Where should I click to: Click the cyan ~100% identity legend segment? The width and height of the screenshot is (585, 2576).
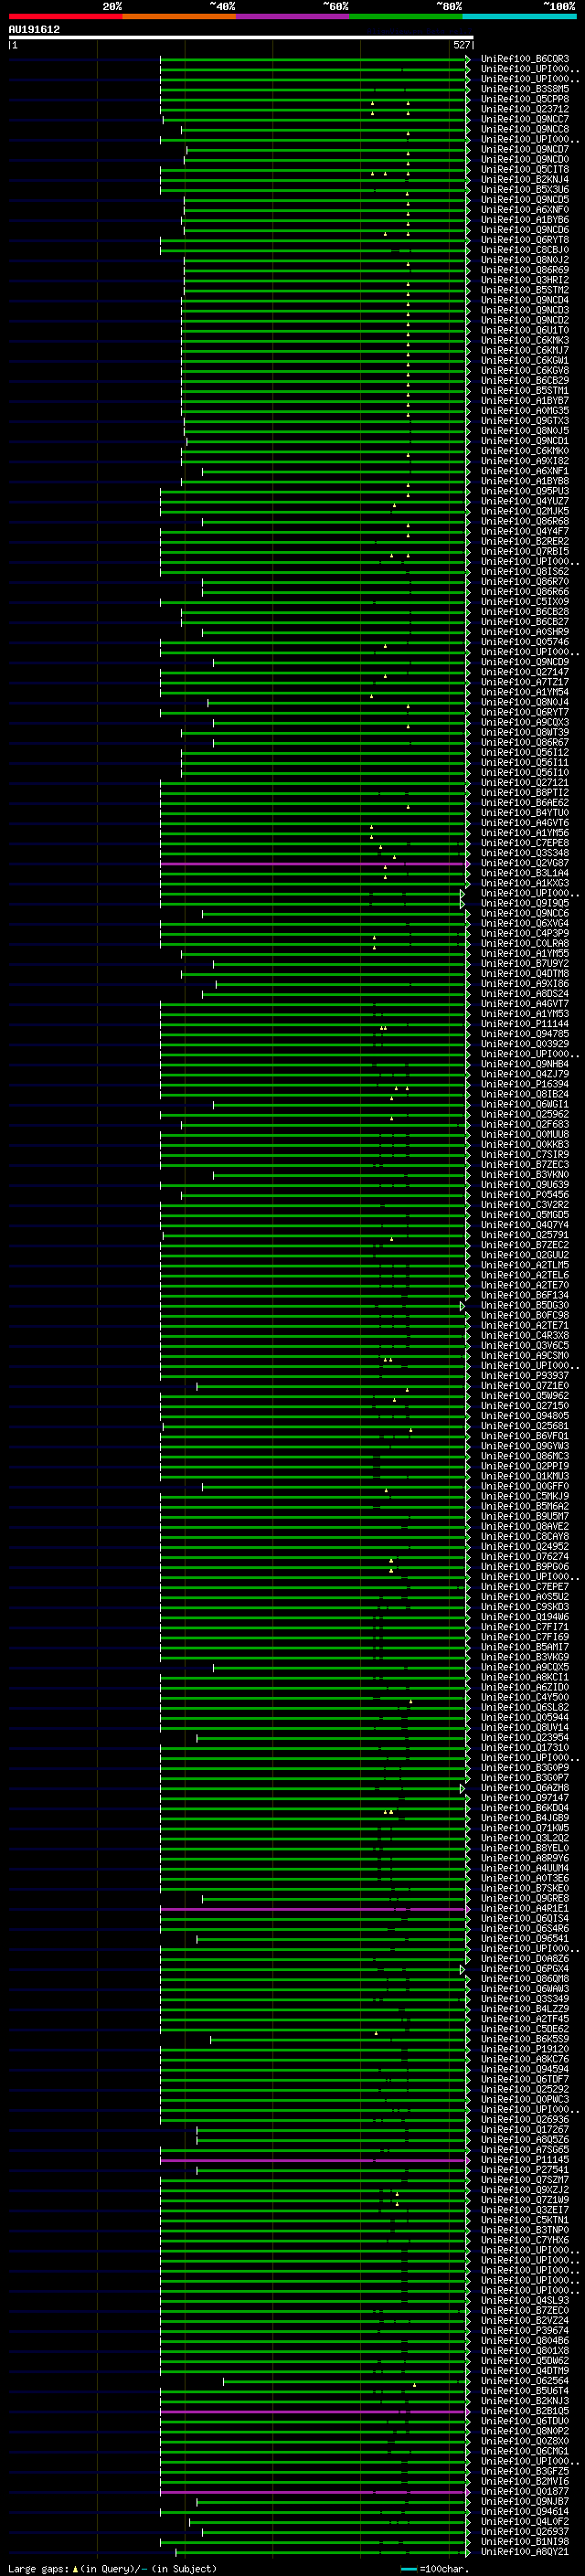[518, 16]
